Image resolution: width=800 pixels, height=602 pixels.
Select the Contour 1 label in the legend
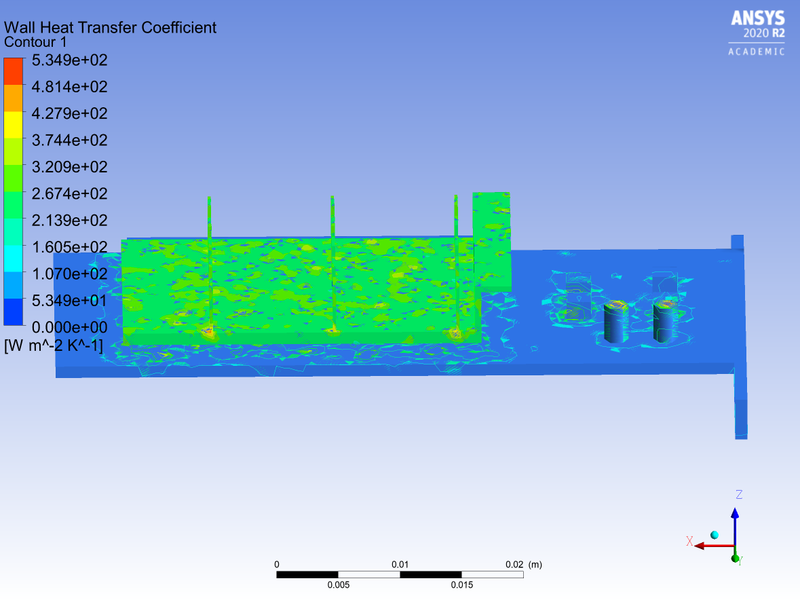click(37, 43)
